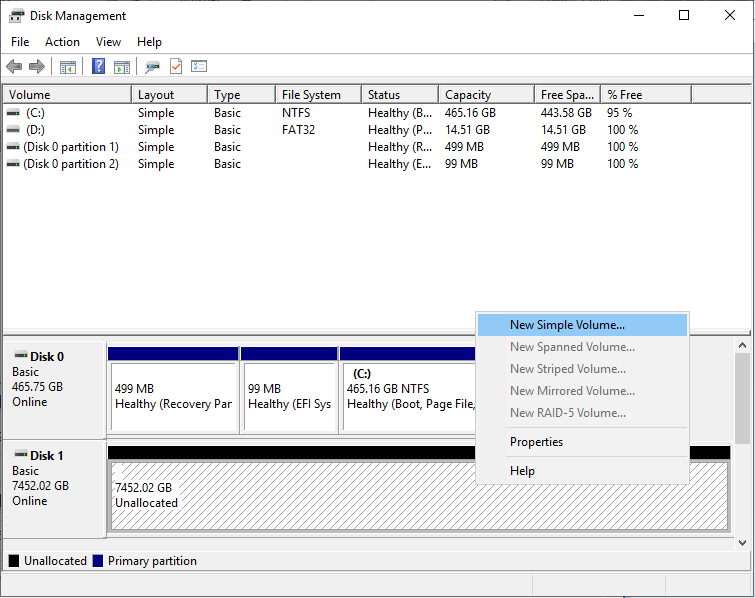Viewport: 755px width, 598px height.
Task: Select the 99 MB EFI System partition block
Action: (x=289, y=390)
